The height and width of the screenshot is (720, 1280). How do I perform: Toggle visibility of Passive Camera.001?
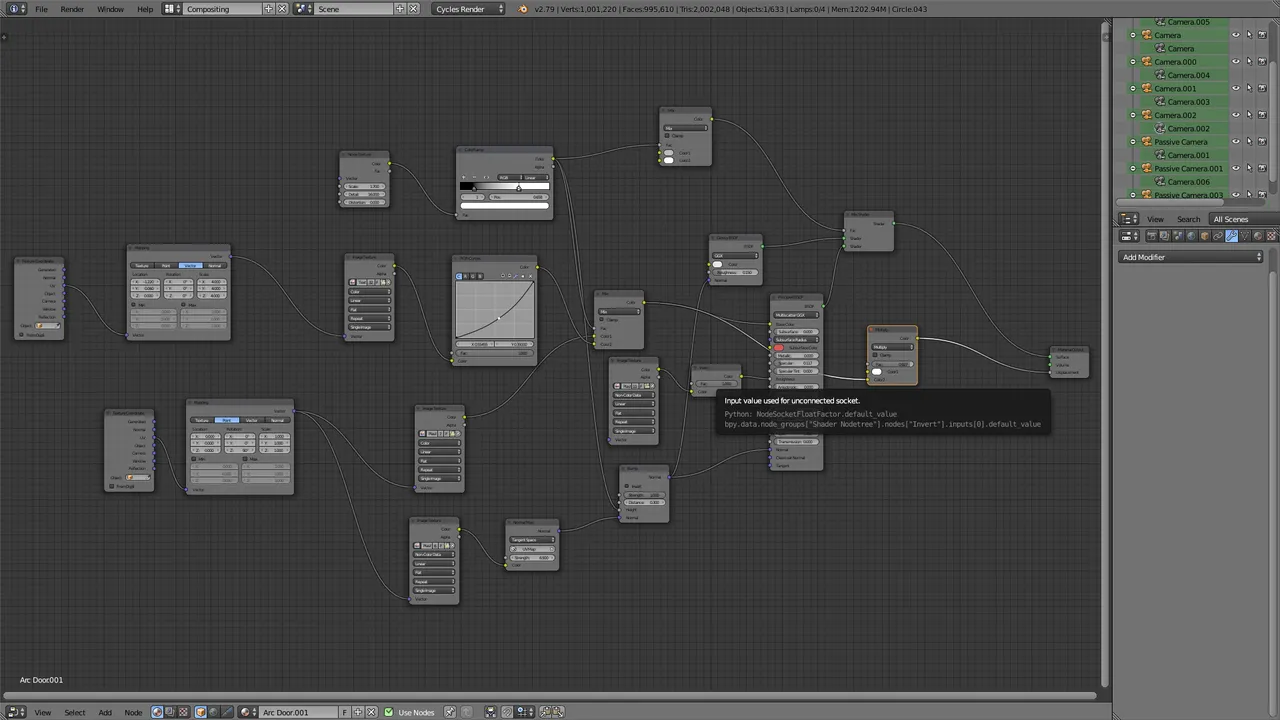coord(1236,168)
